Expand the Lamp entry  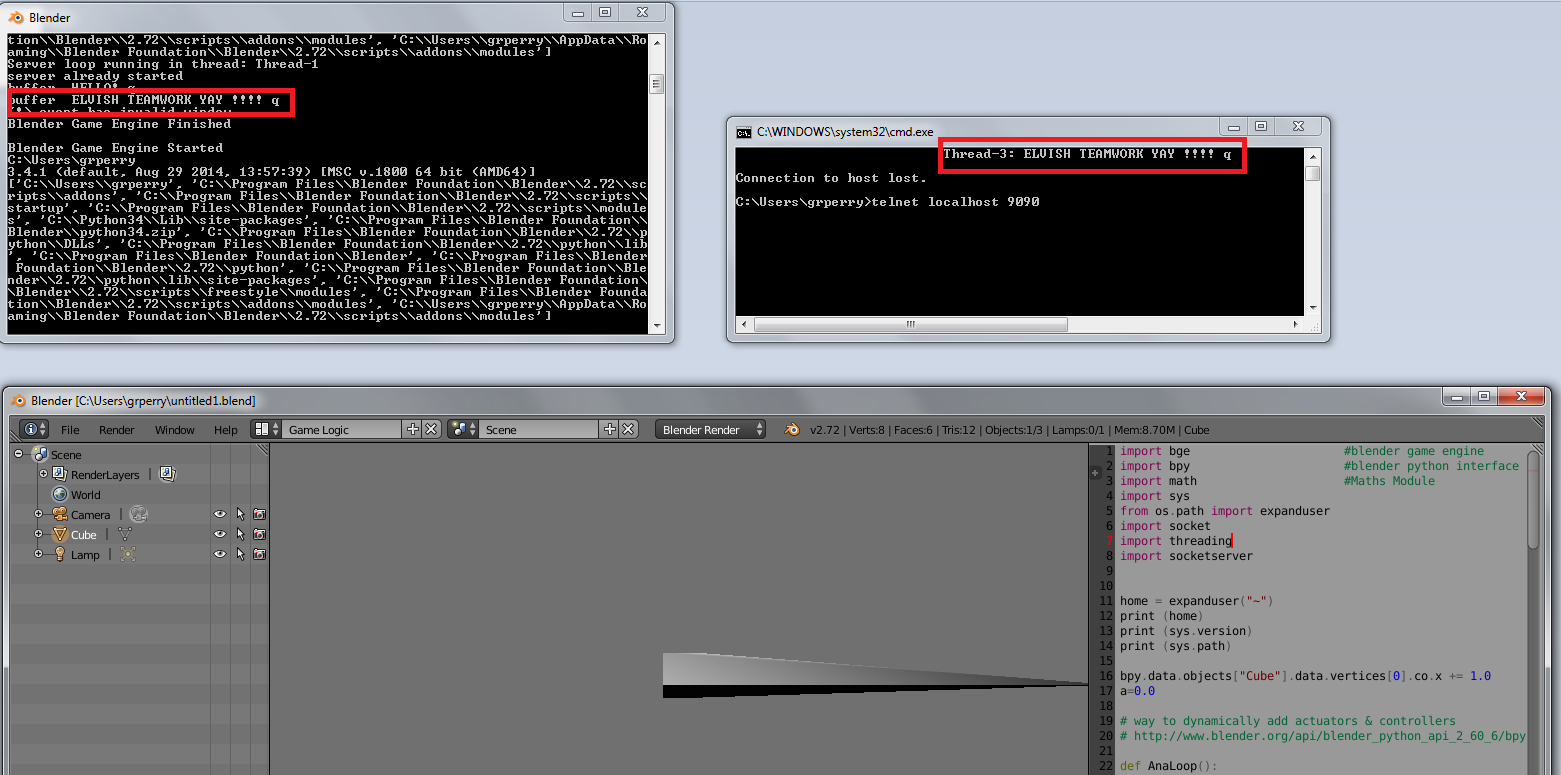pyautogui.click(x=39, y=554)
